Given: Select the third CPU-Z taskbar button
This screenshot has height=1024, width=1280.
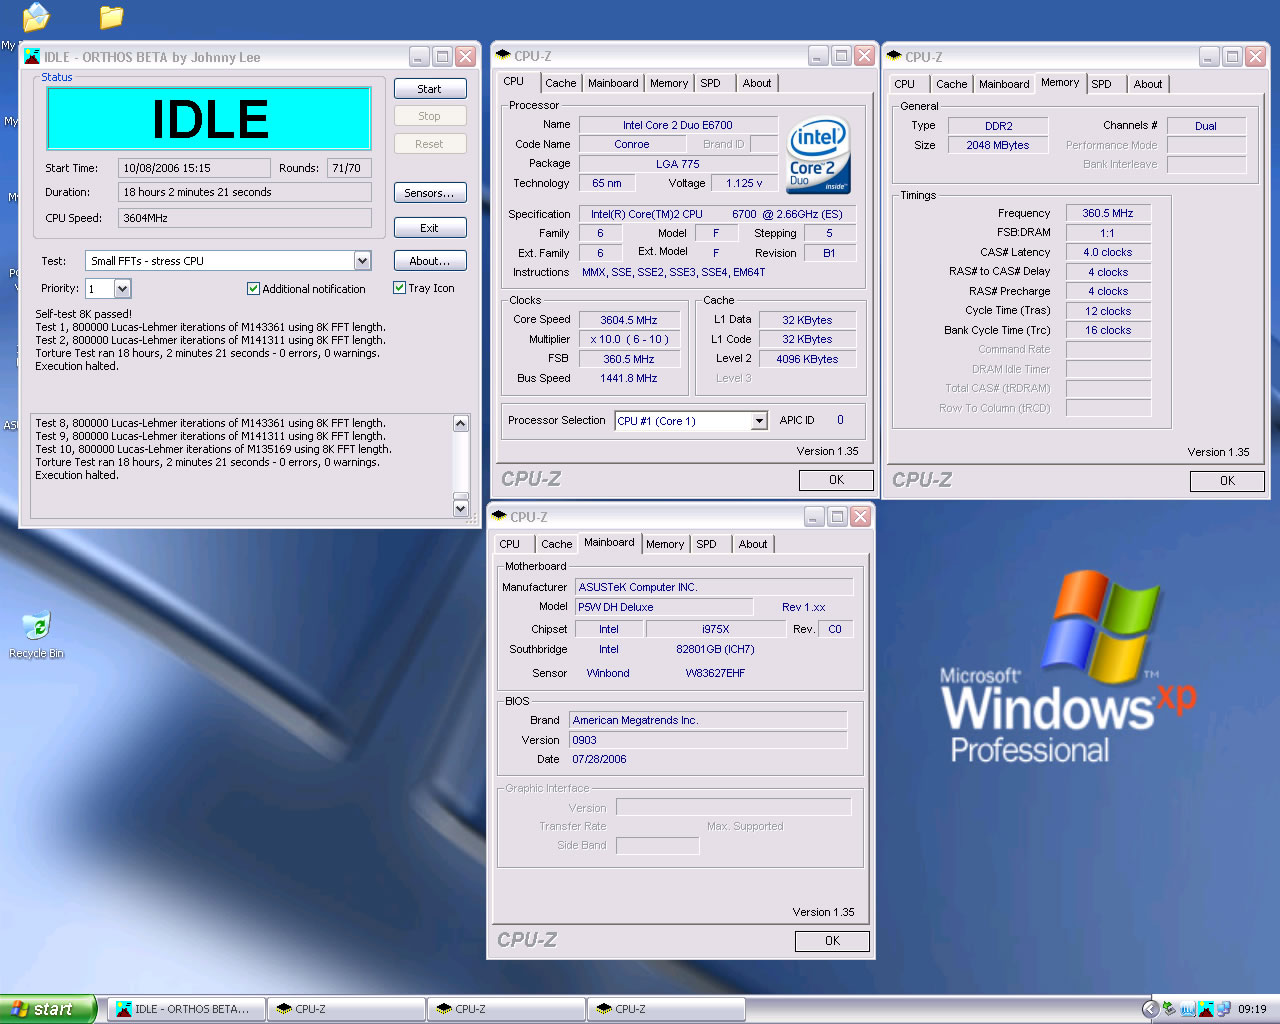Looking at the screenshot, I should click(x=666, y=1009).
